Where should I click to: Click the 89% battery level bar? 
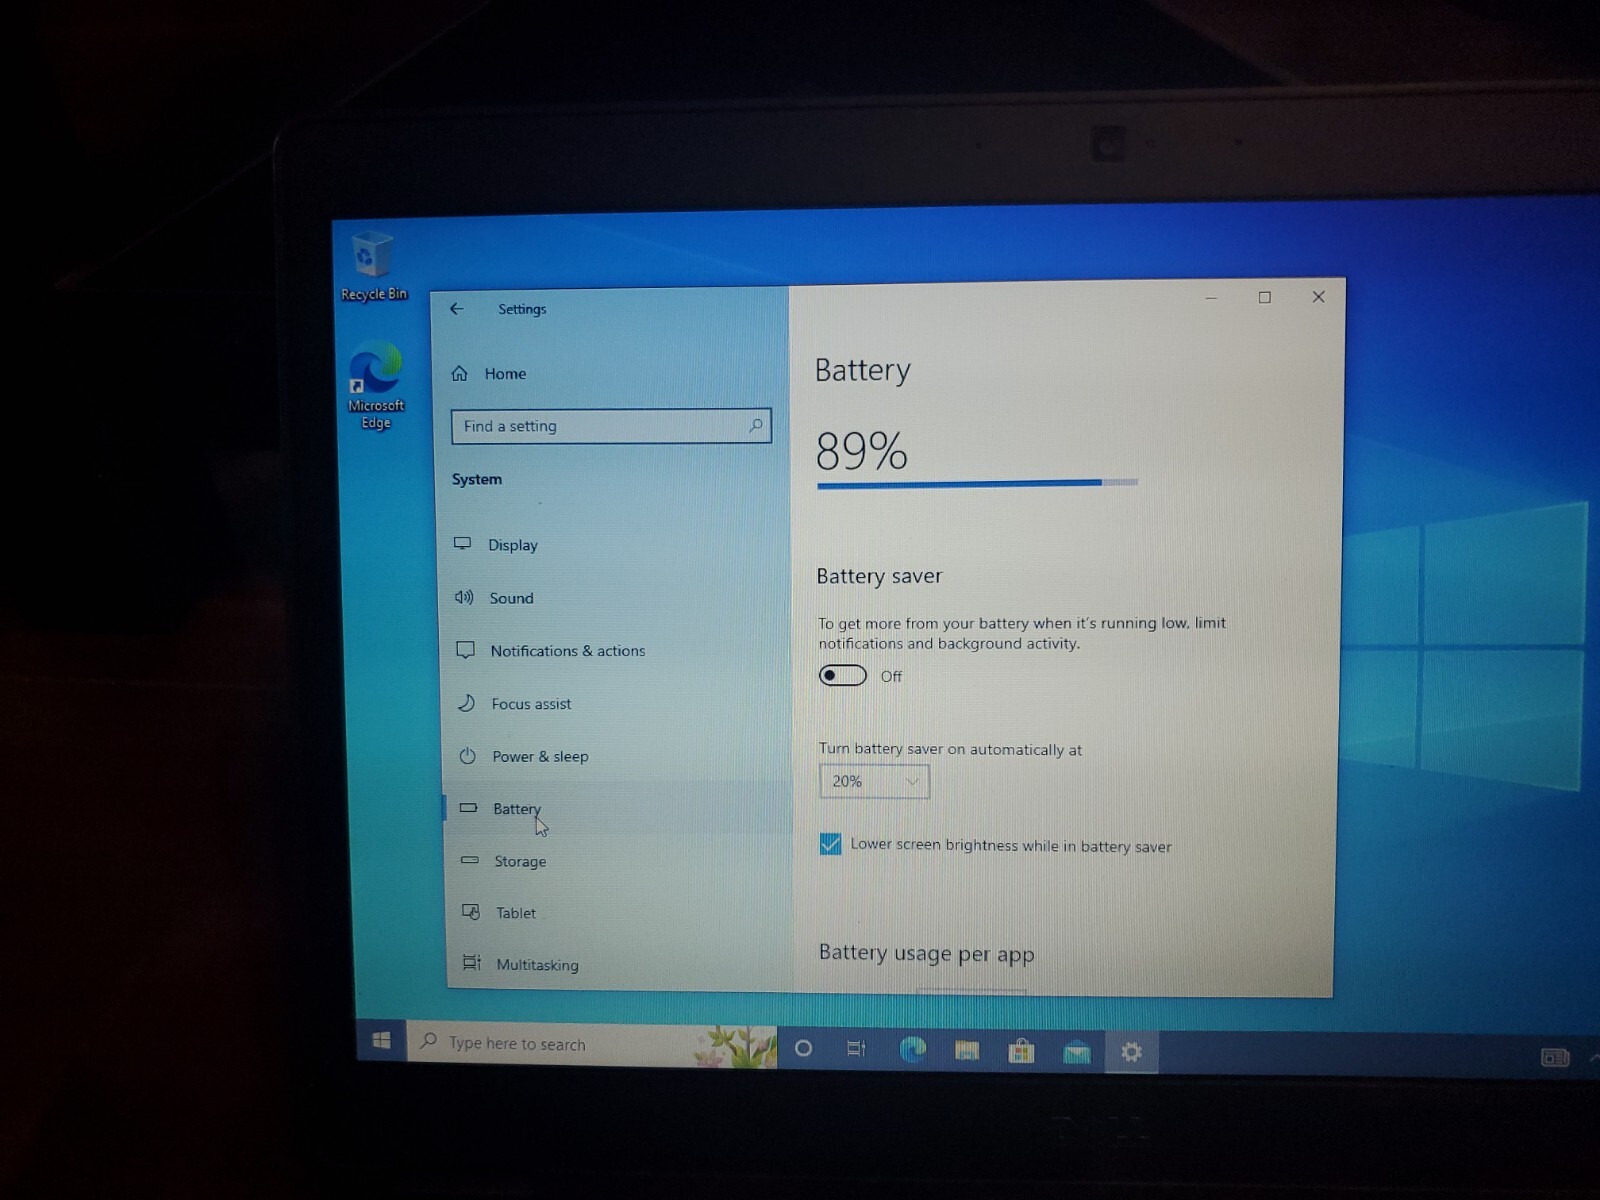pos(977,483)
